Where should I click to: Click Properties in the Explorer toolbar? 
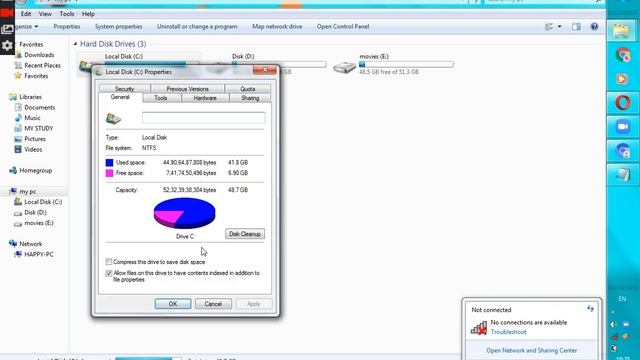(67, 27)
